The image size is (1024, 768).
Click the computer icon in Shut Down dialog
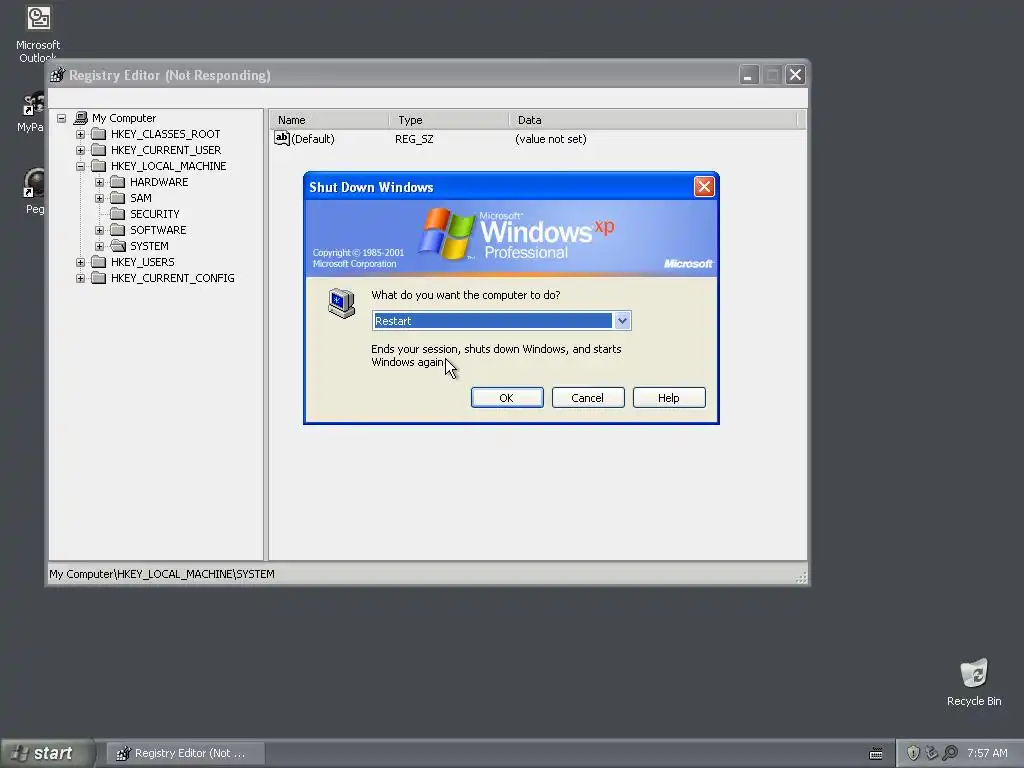[x=342, y=303]
